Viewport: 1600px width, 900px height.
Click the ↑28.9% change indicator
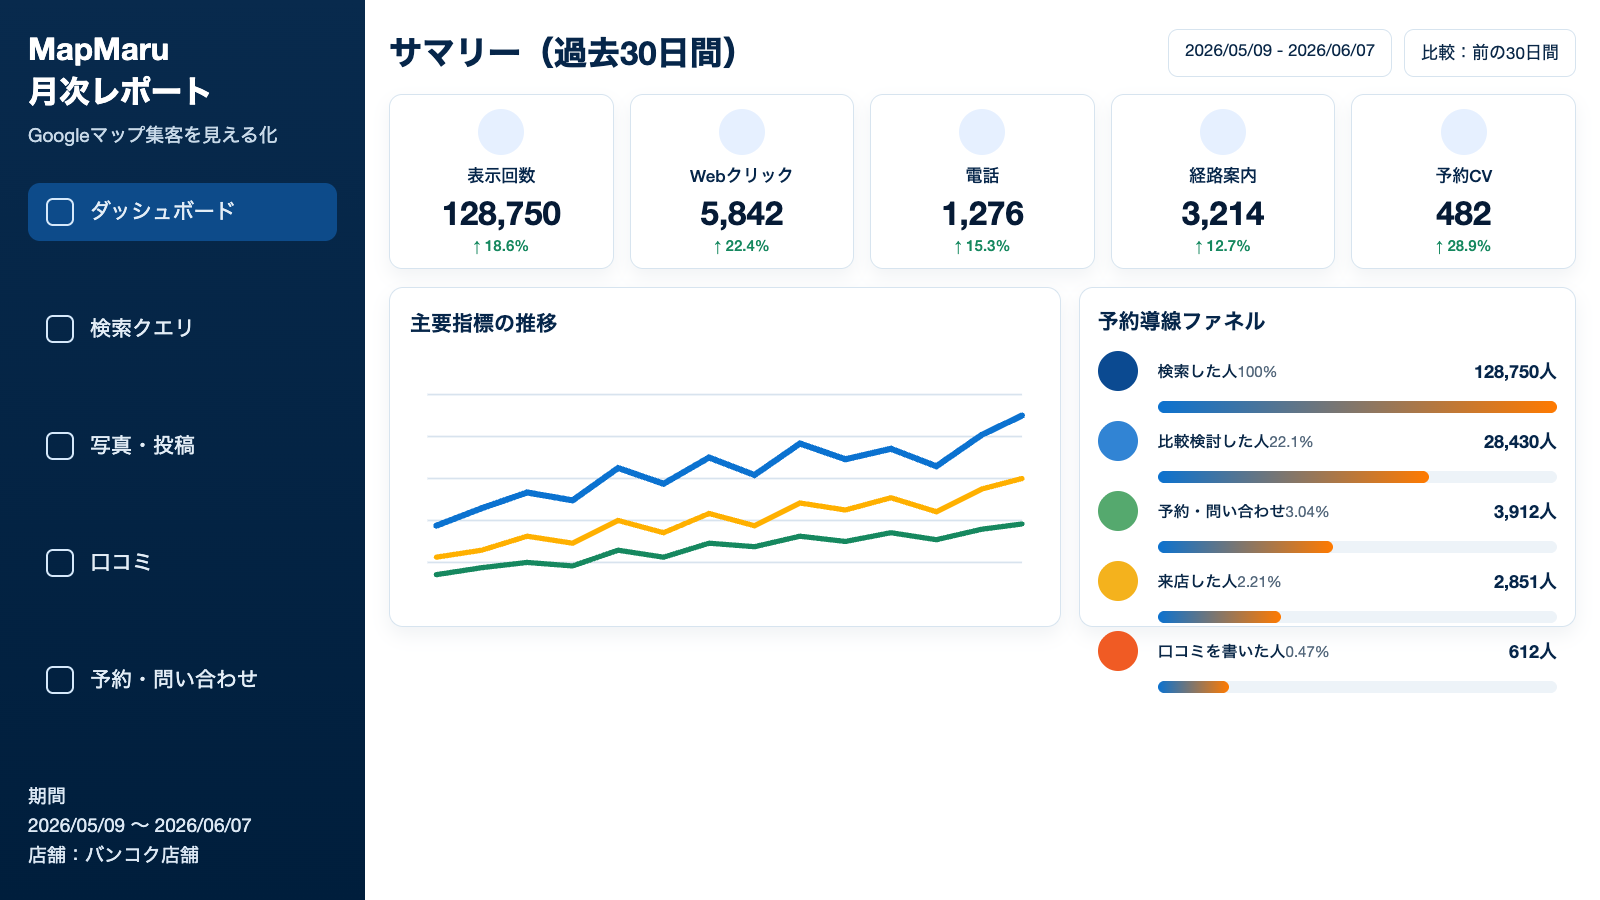(x=1464, y=246)
